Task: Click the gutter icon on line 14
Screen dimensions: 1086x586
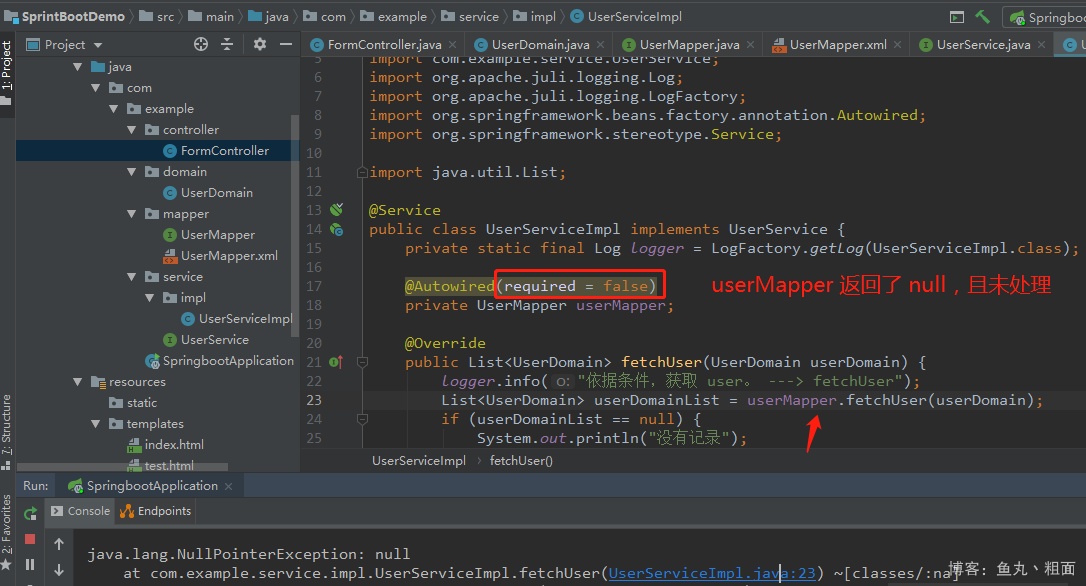Action: [x=337, y=229]
